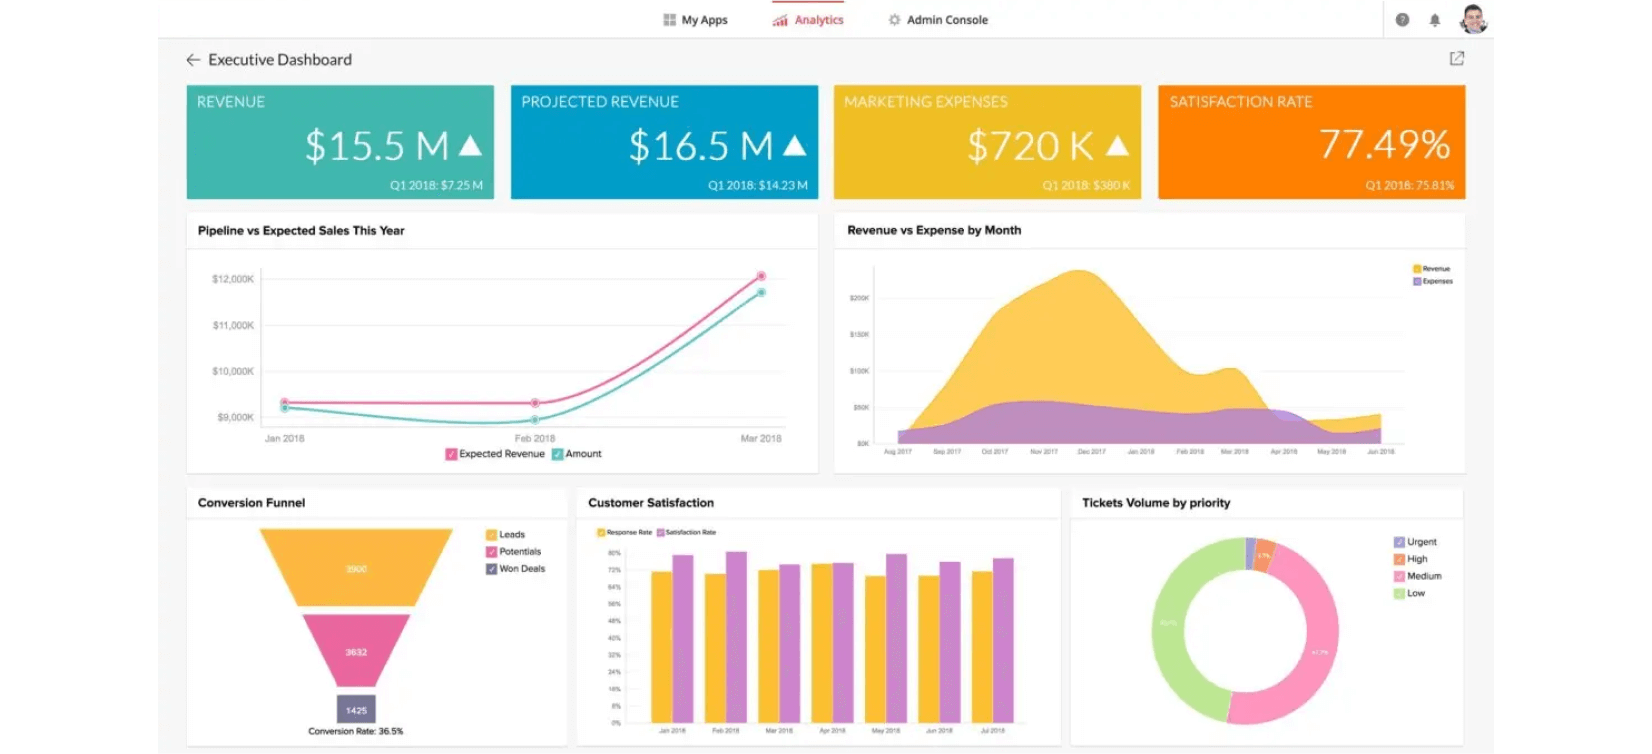Click the Executive Dashboard title
Image resolution: width=1652 pixels, height=754 pixels.
[x=280, y=60]
